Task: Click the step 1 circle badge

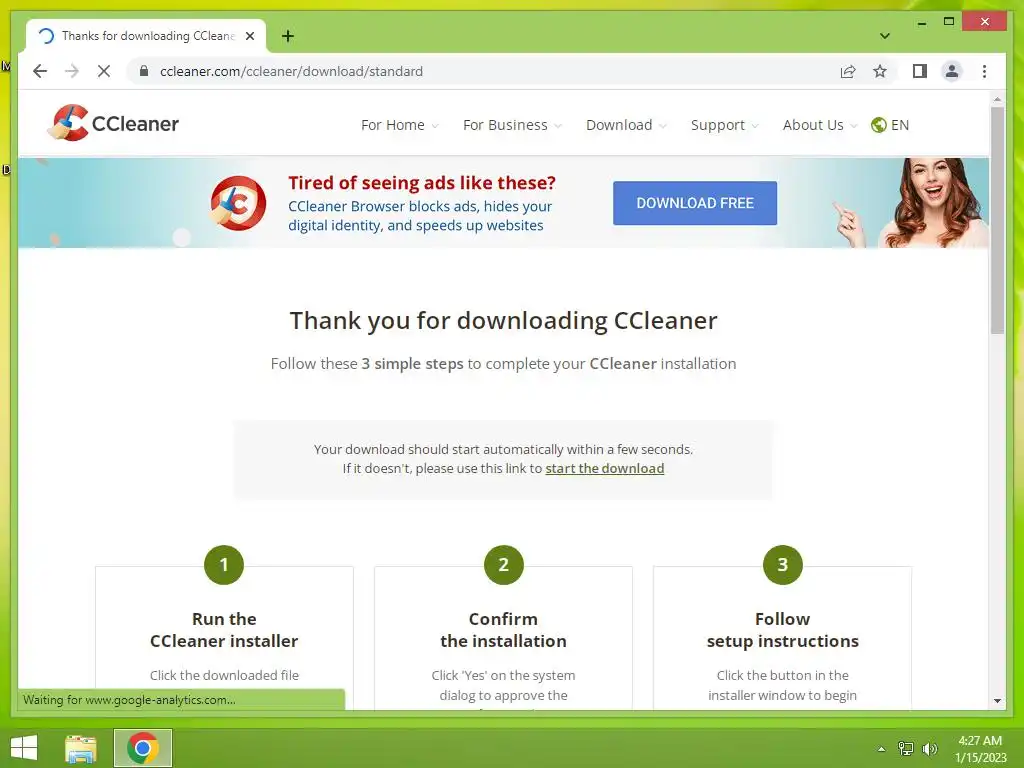Action: pos(224,565)
